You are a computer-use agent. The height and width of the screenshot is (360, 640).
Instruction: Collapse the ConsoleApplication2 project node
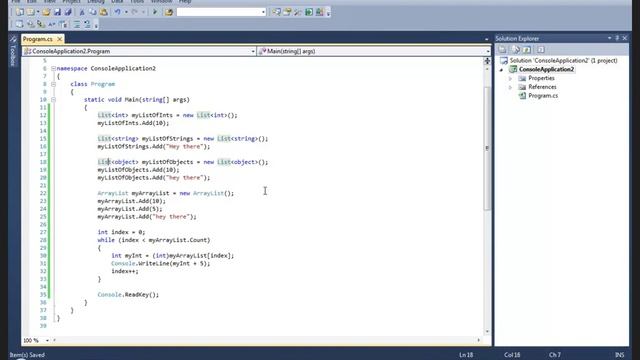click(x=502, y=69)
